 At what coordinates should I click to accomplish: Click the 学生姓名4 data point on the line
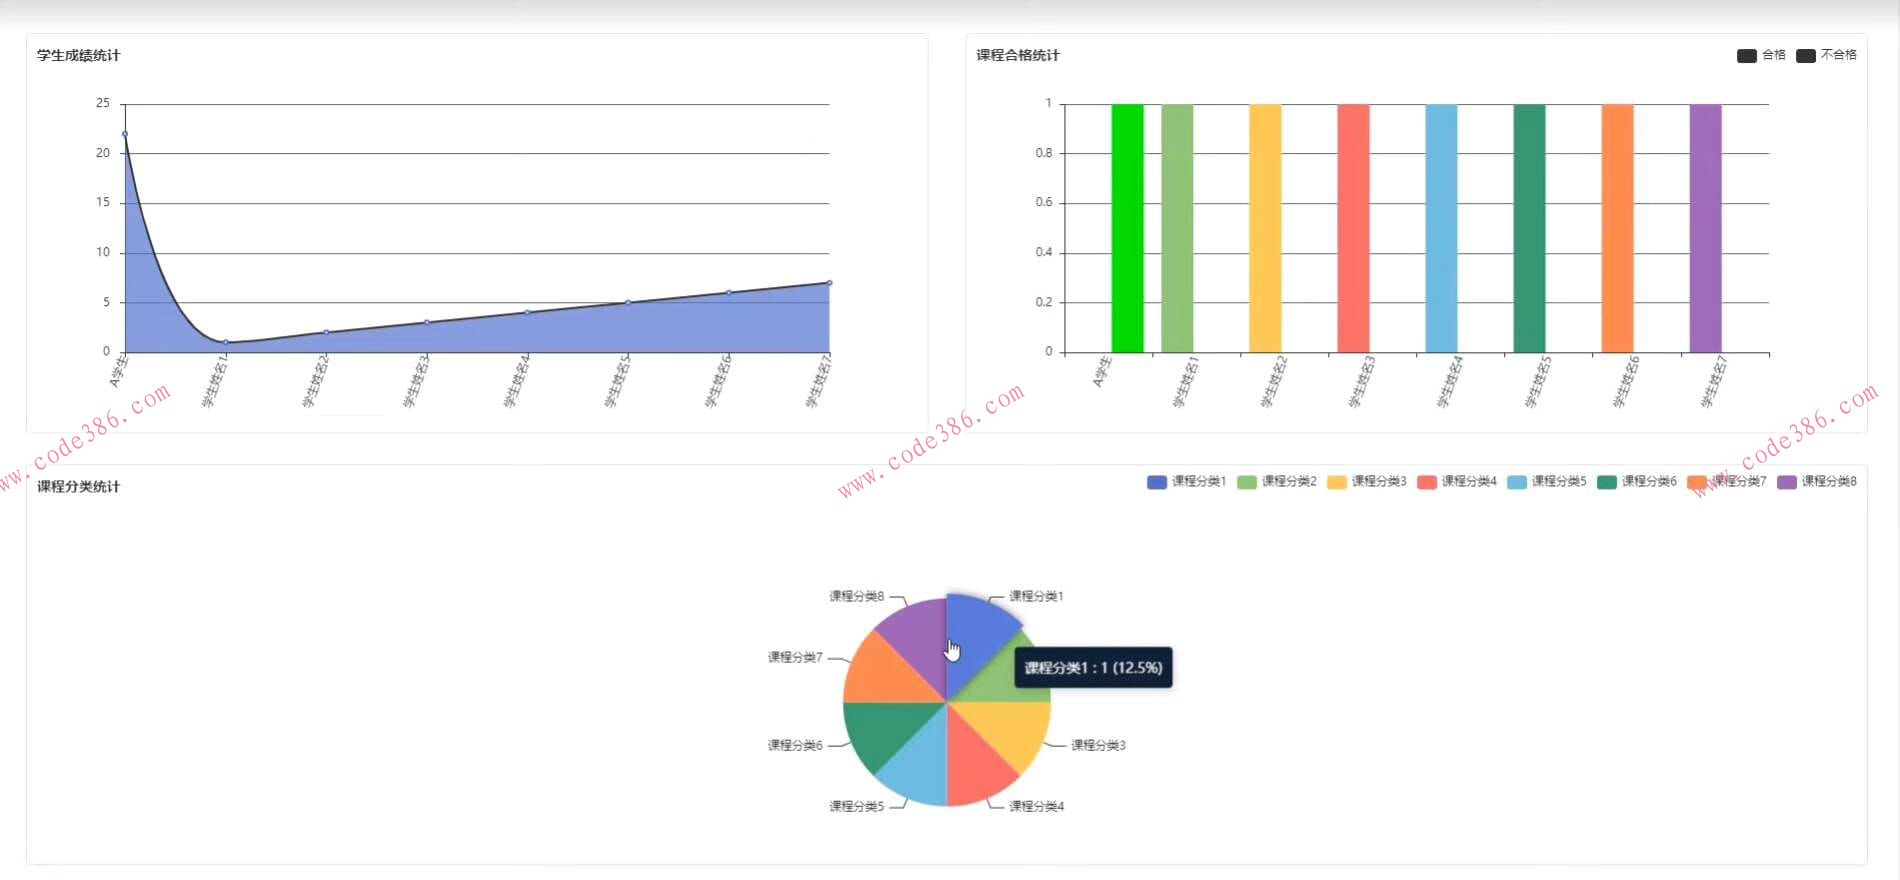[x=527, y=312]
